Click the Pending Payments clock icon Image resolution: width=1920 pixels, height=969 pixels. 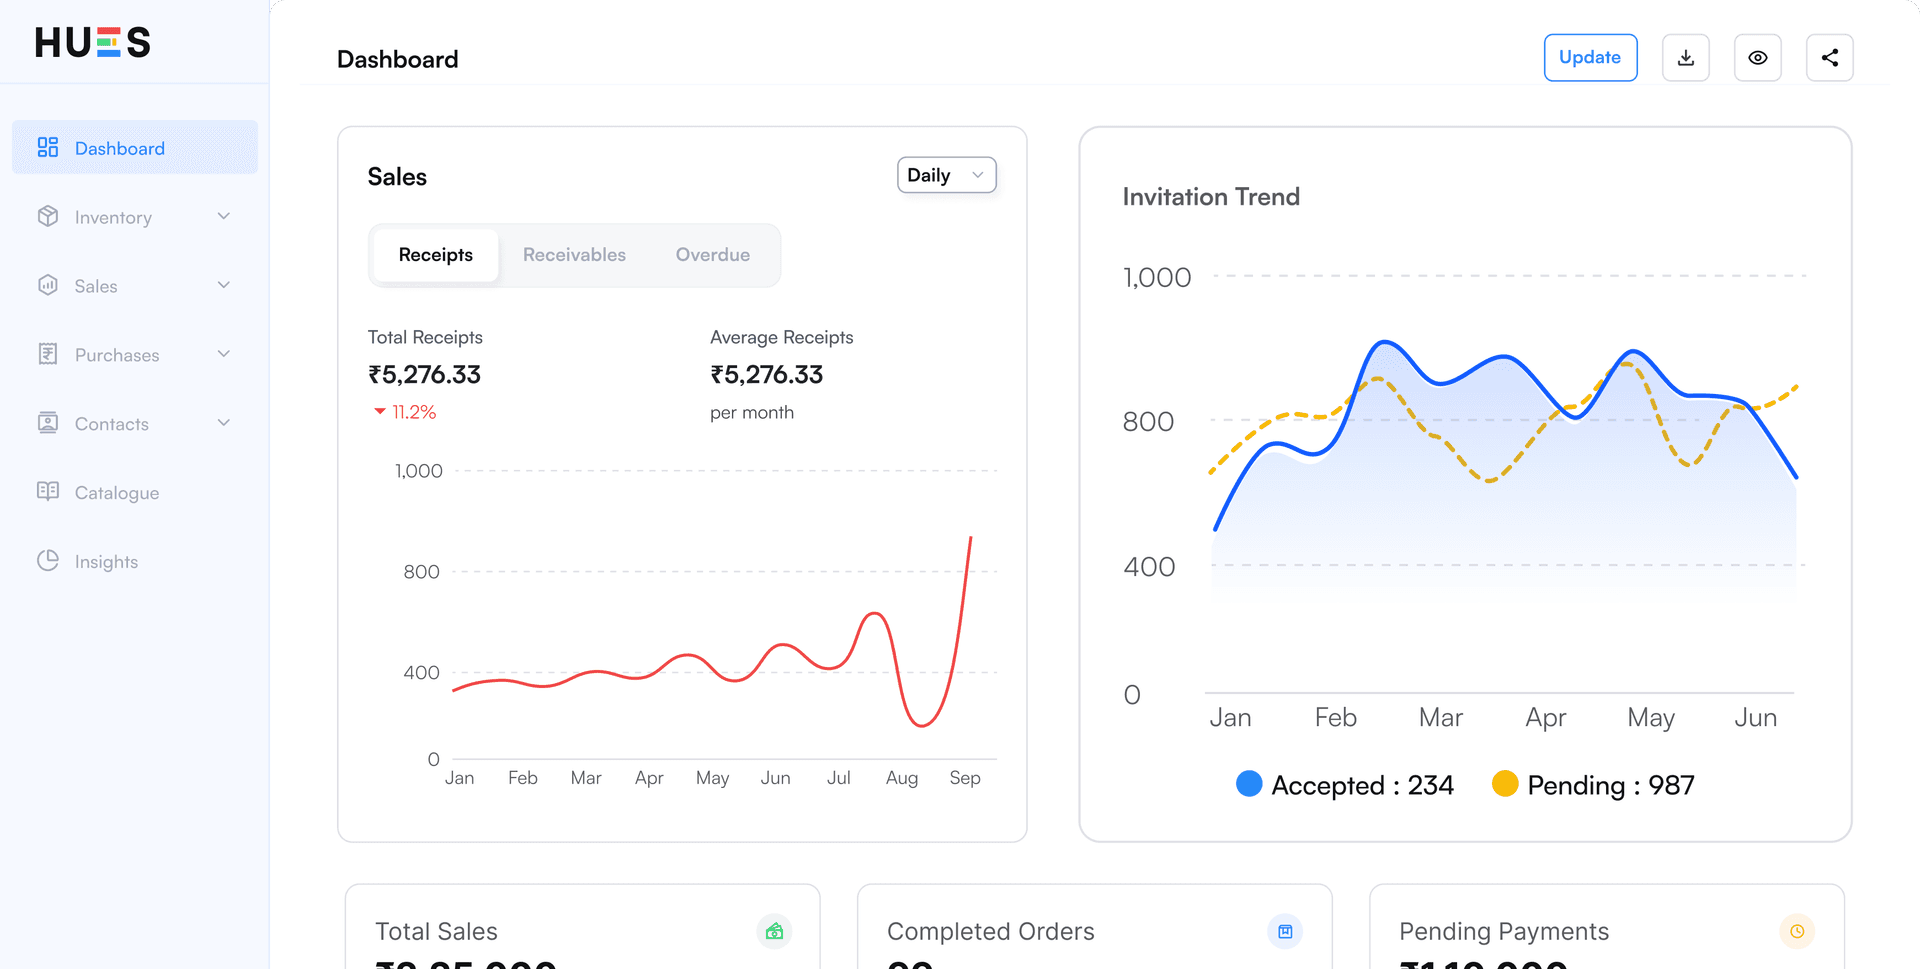click(1798, 931)
